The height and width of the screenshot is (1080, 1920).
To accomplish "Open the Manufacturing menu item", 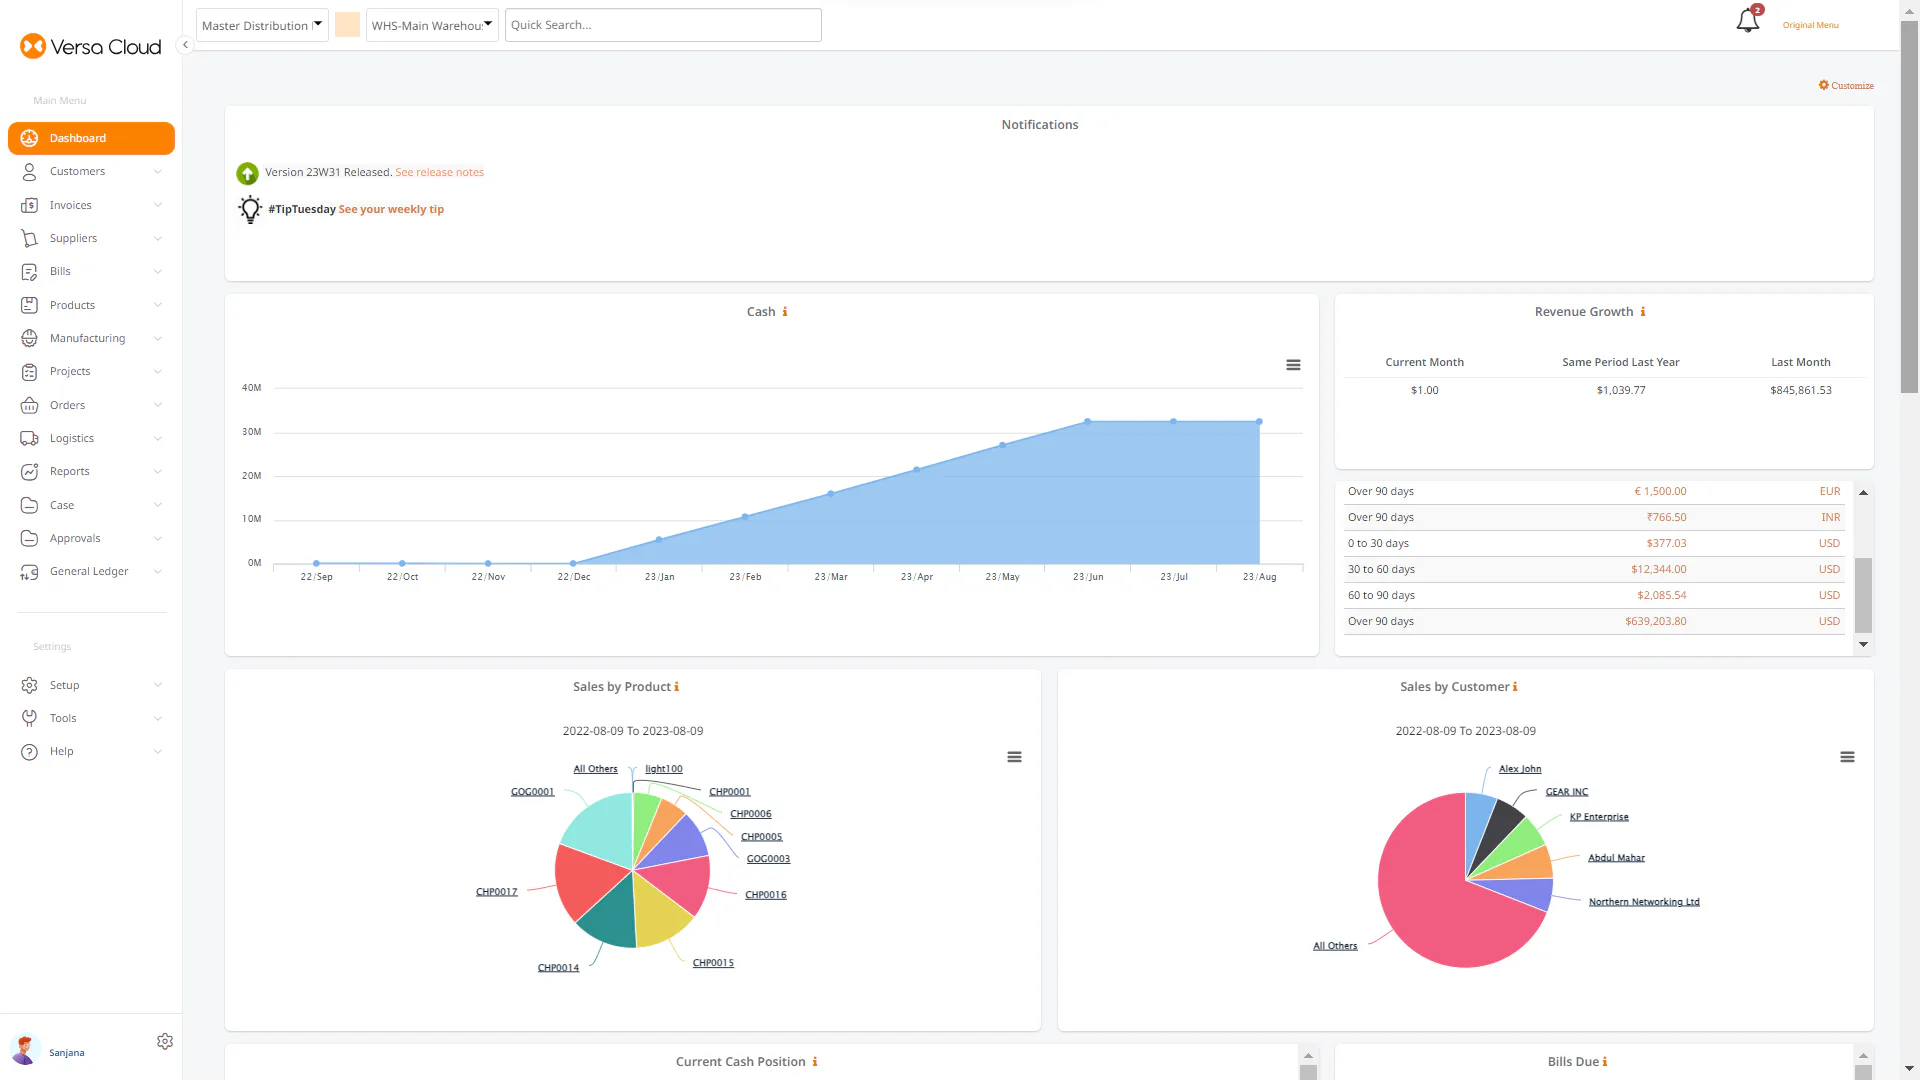I will point(88,338).
